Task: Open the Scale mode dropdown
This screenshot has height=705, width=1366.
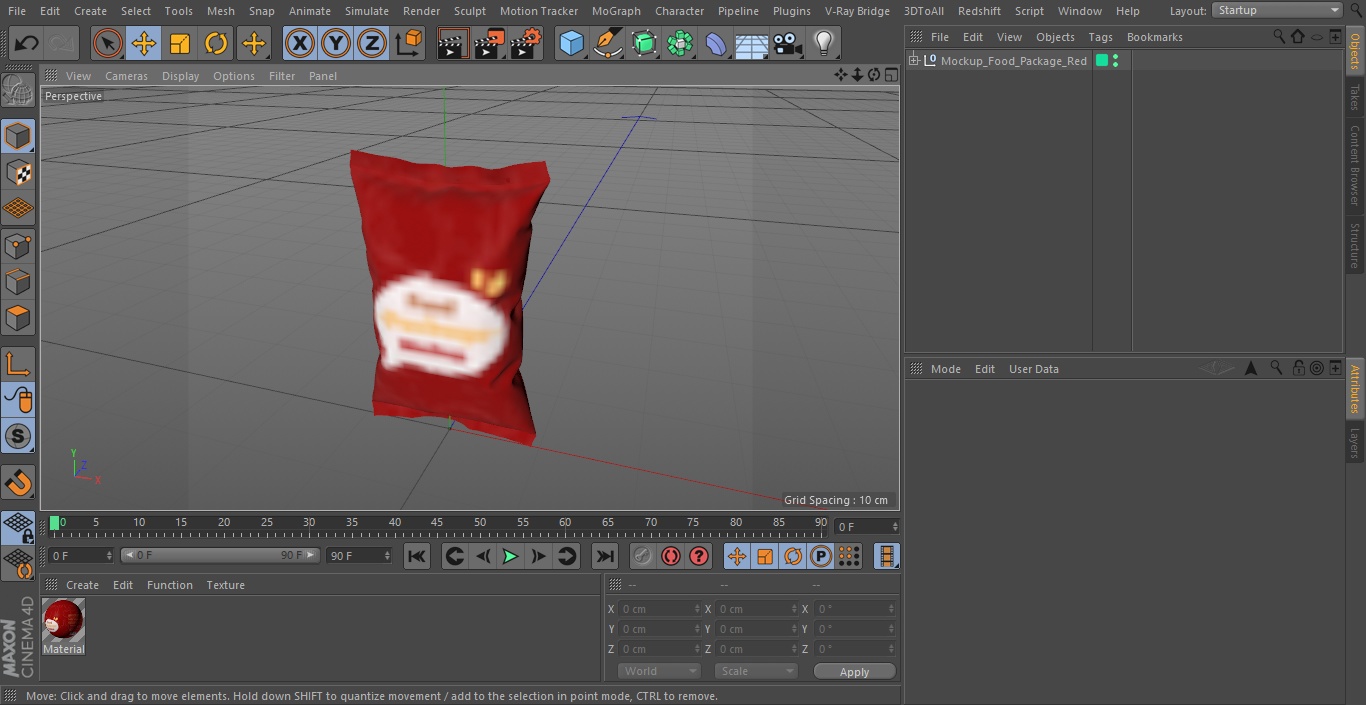Action: [x=755, y=671]
